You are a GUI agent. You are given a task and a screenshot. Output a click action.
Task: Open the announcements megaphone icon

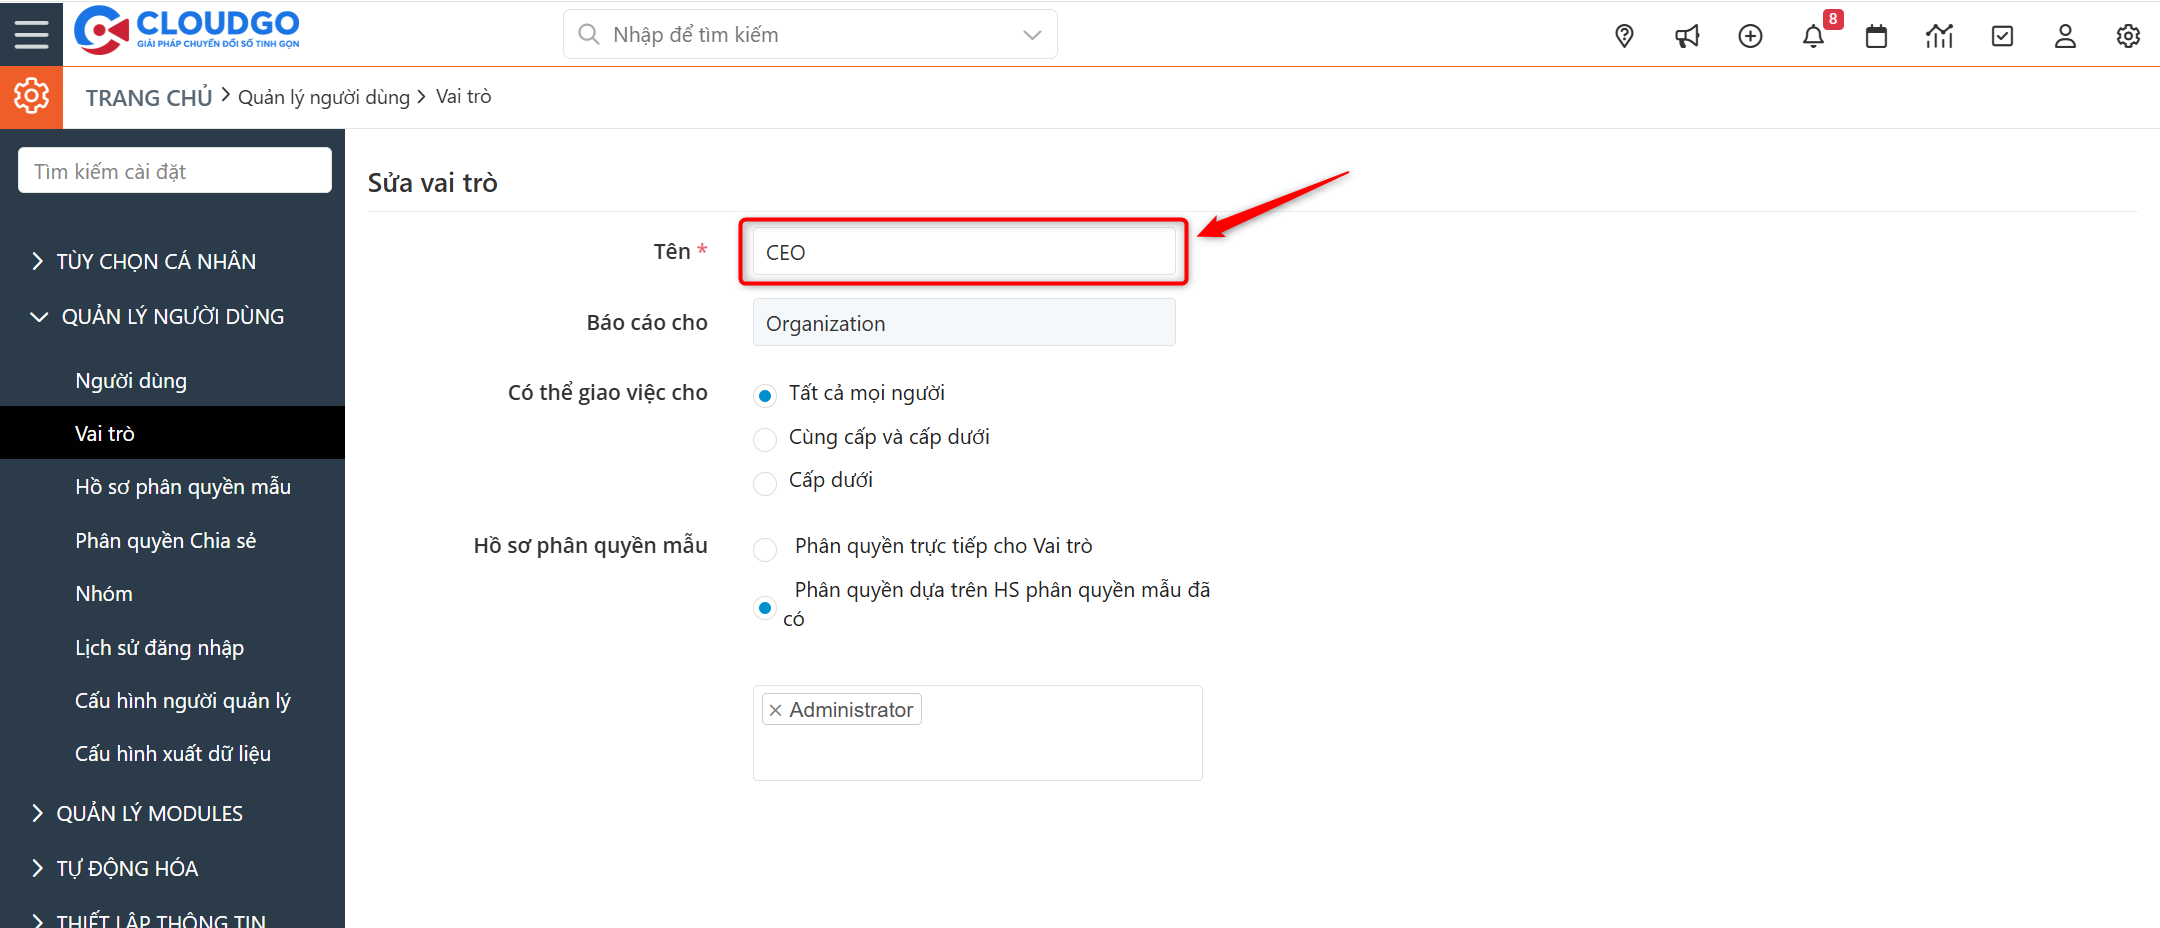tap(1687, 34)
